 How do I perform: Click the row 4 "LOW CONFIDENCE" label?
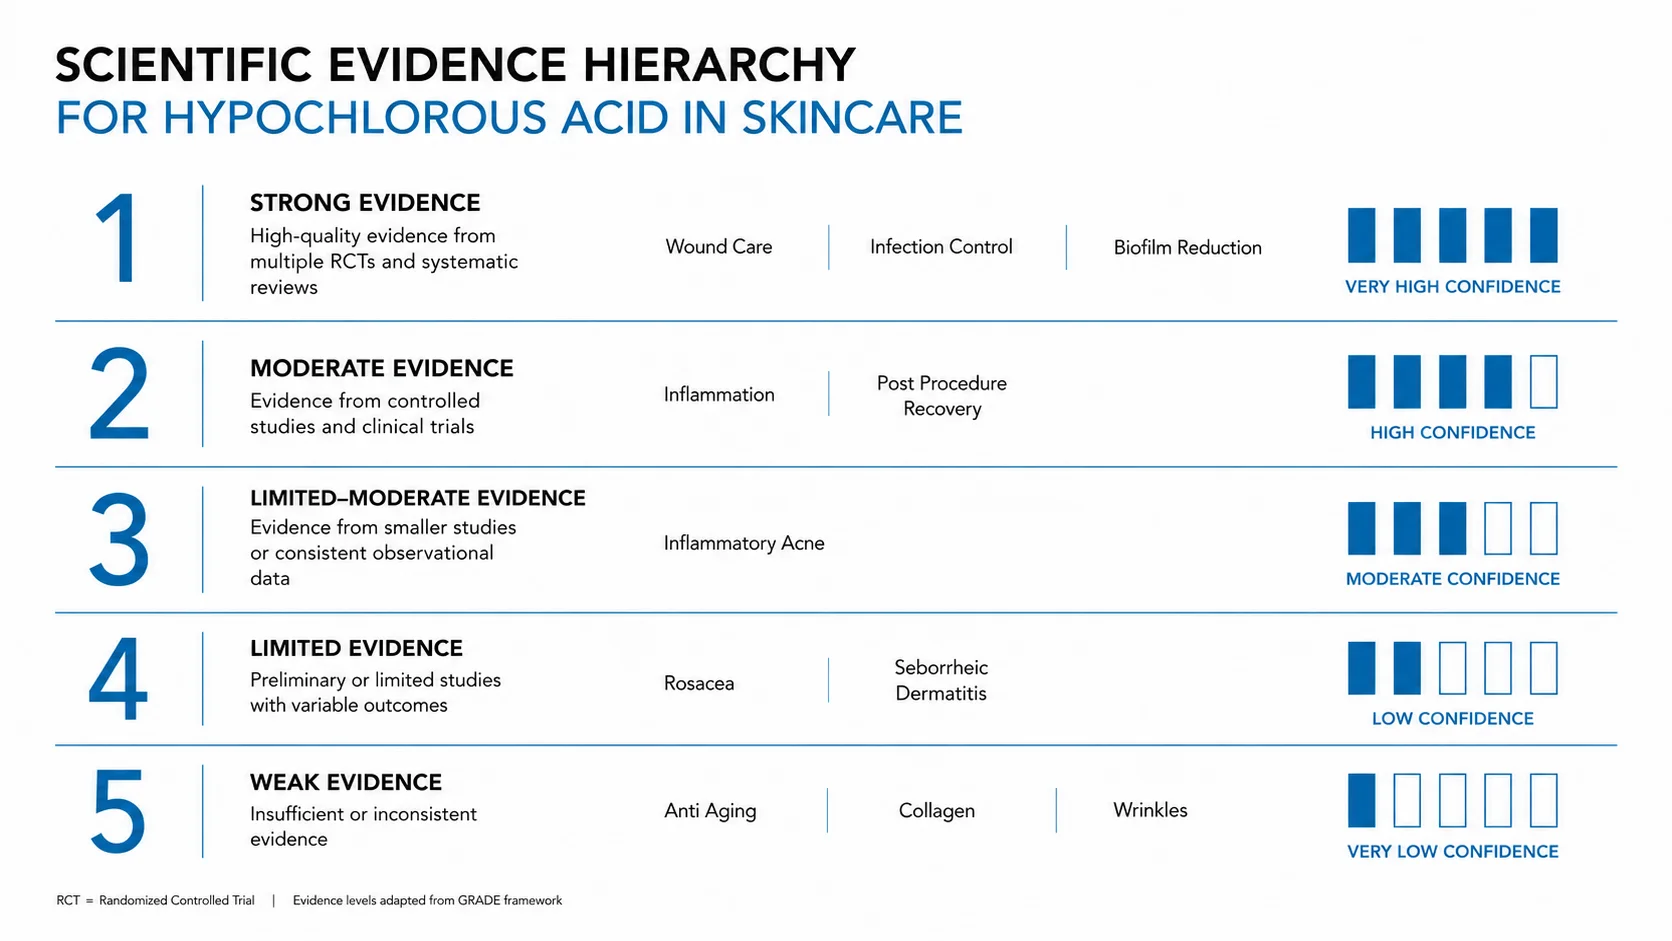1453,719
